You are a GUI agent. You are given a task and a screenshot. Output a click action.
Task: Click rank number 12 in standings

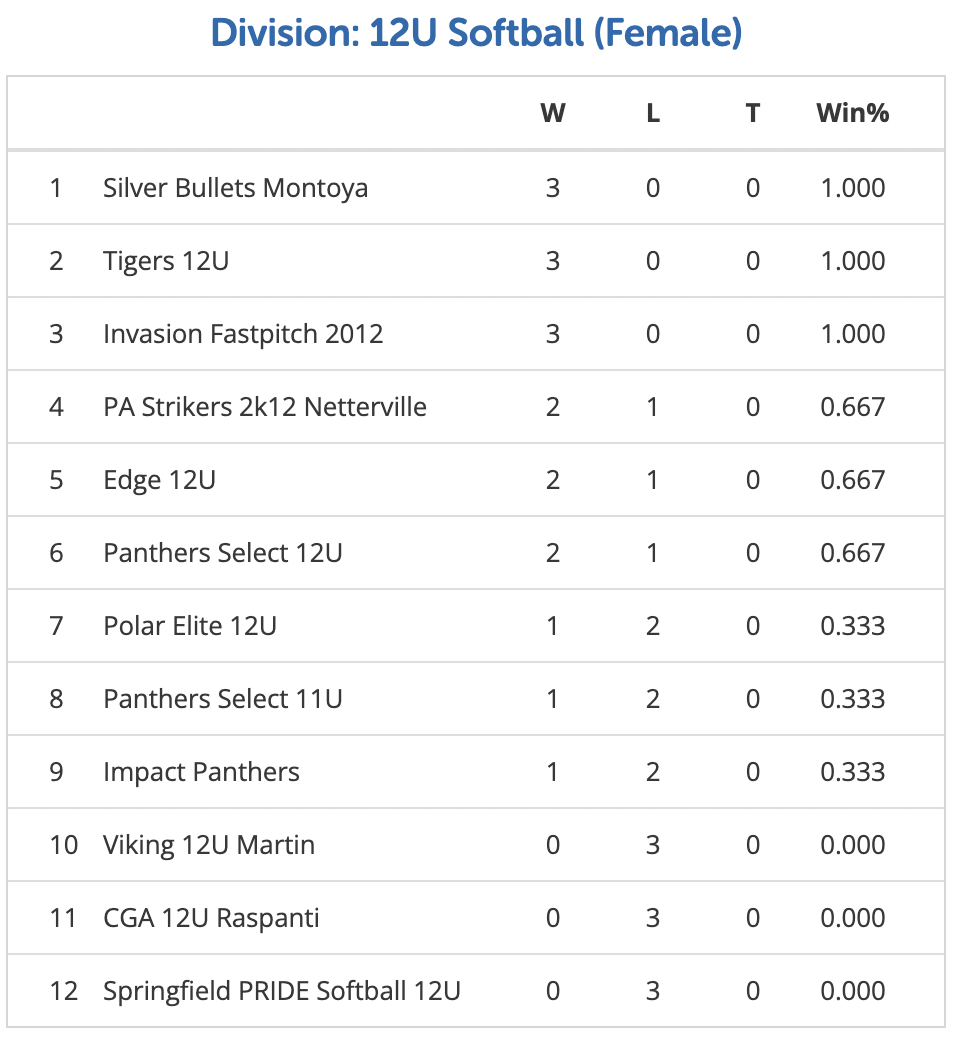(x=64, y=991)
